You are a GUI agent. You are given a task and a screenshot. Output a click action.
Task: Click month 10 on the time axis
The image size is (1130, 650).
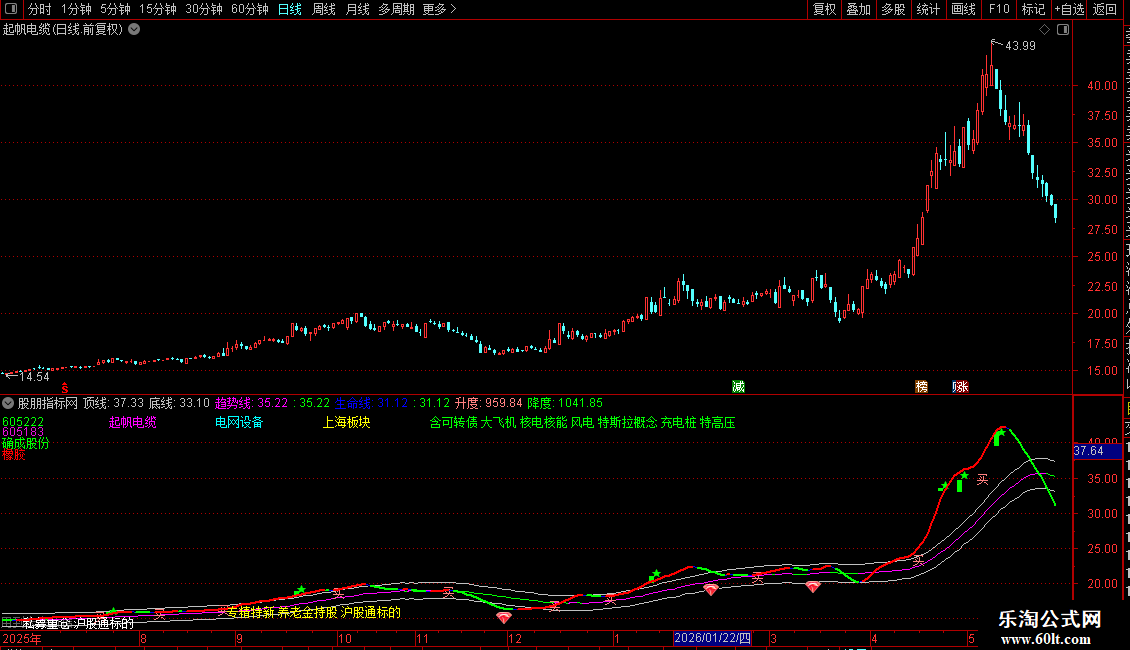344,638
